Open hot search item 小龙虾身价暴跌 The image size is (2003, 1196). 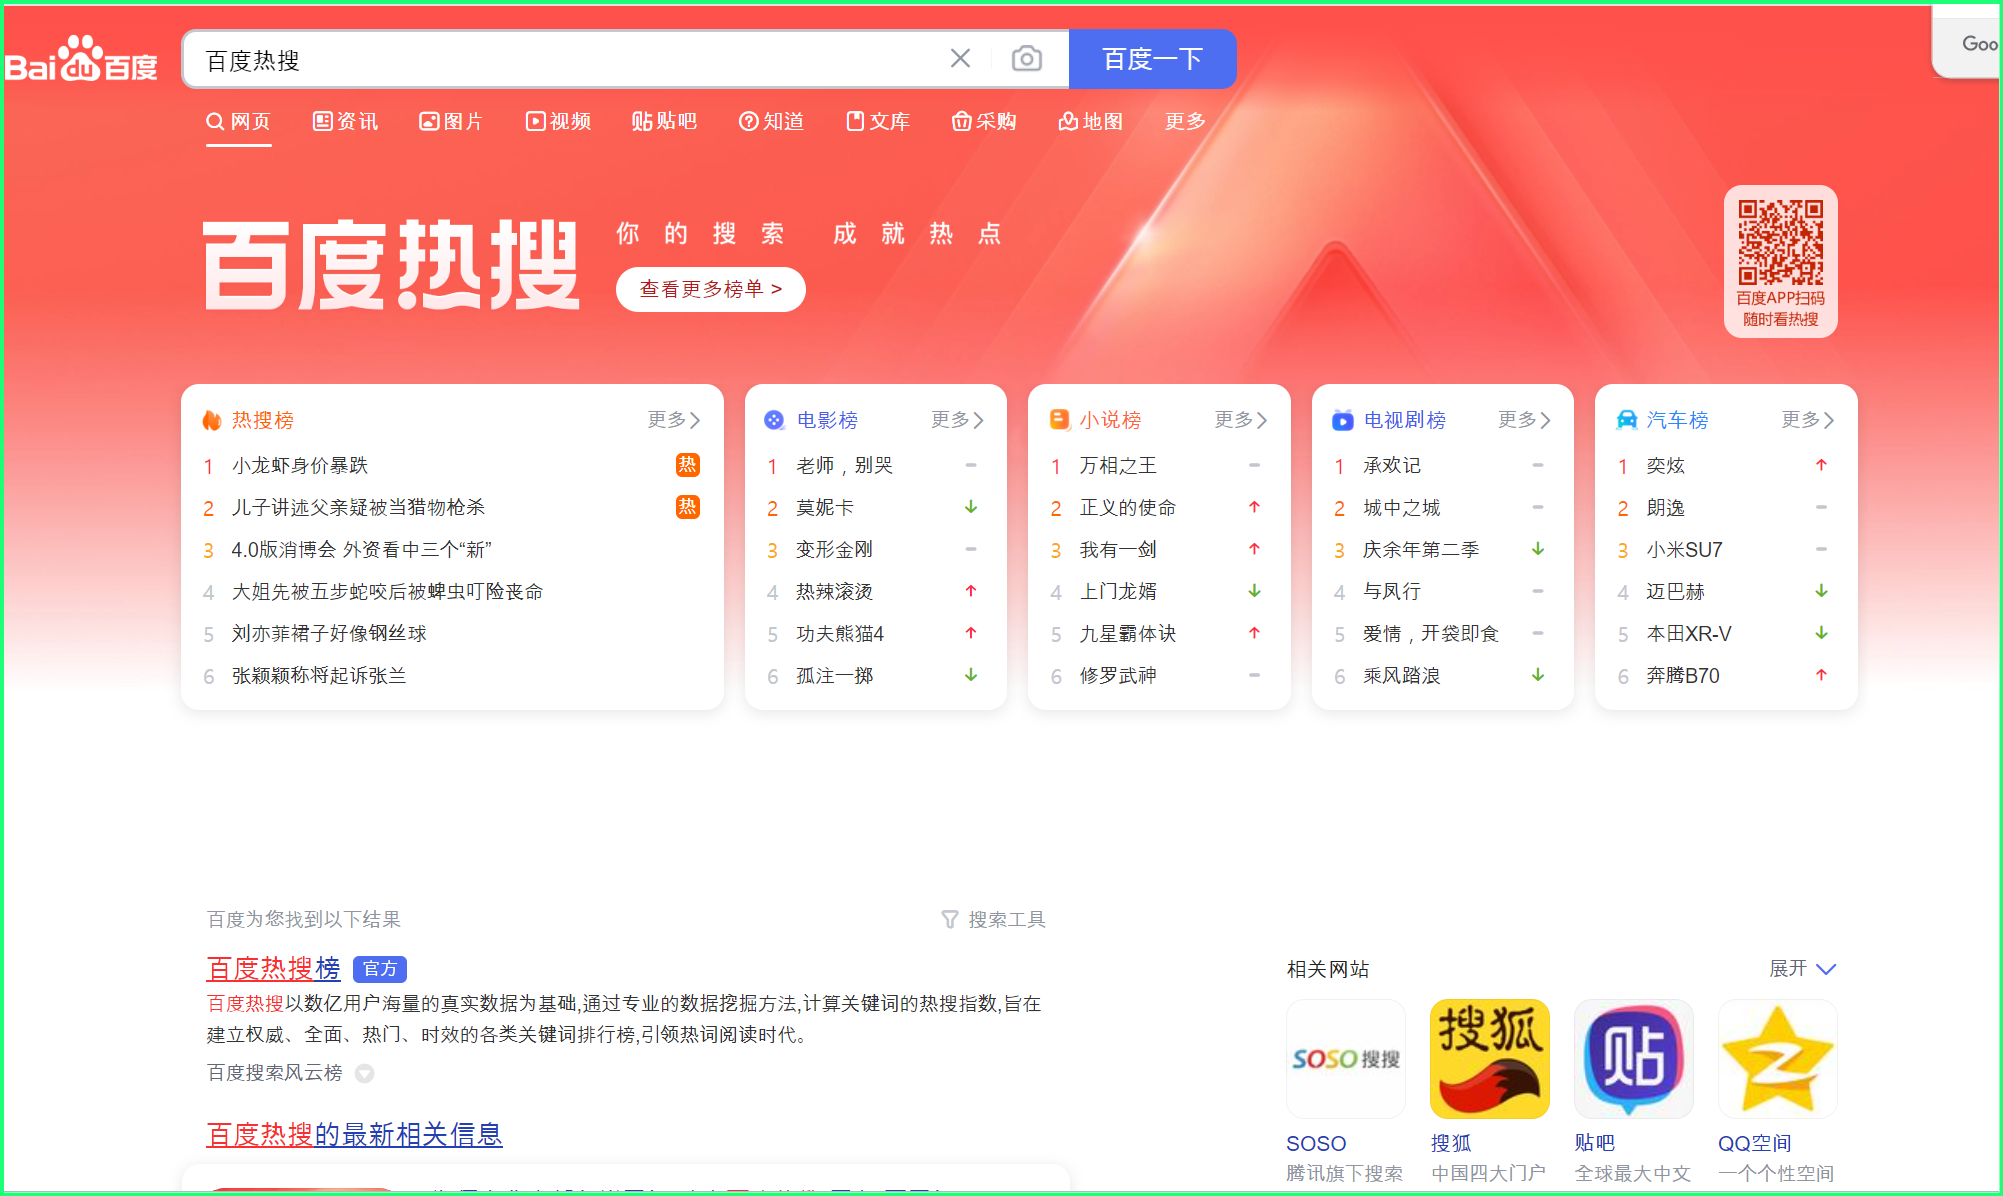(x=300, y=465)
